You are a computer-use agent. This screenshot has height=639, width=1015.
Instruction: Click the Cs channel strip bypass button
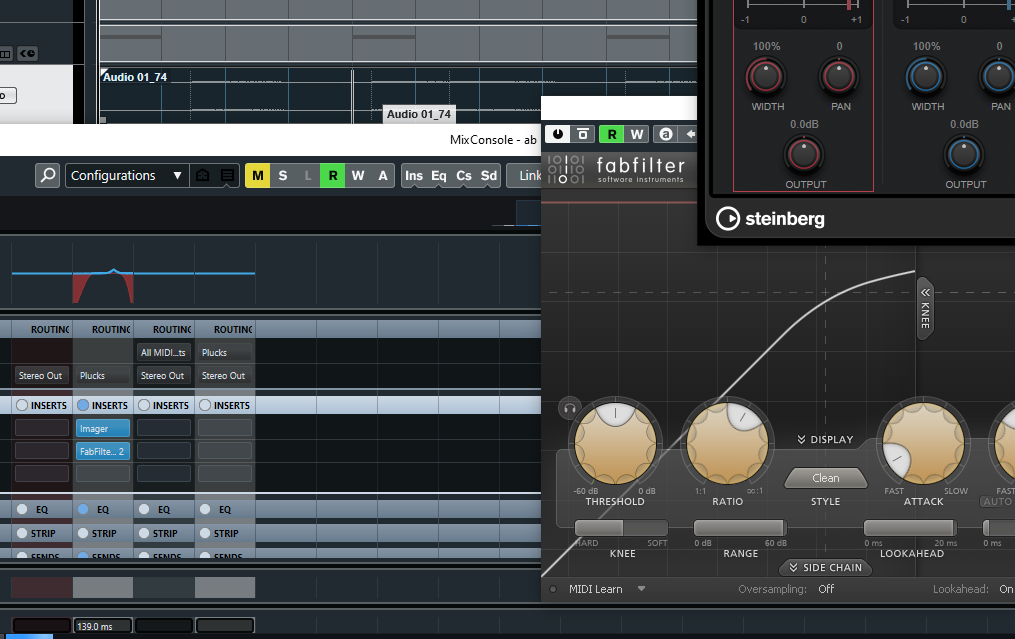click(x=464, y=175)
